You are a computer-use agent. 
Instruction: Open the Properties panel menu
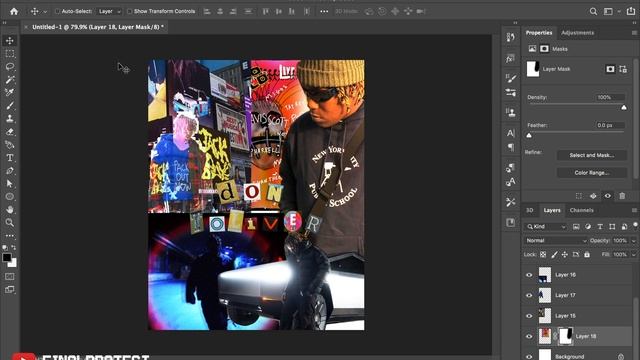point(634,33)
